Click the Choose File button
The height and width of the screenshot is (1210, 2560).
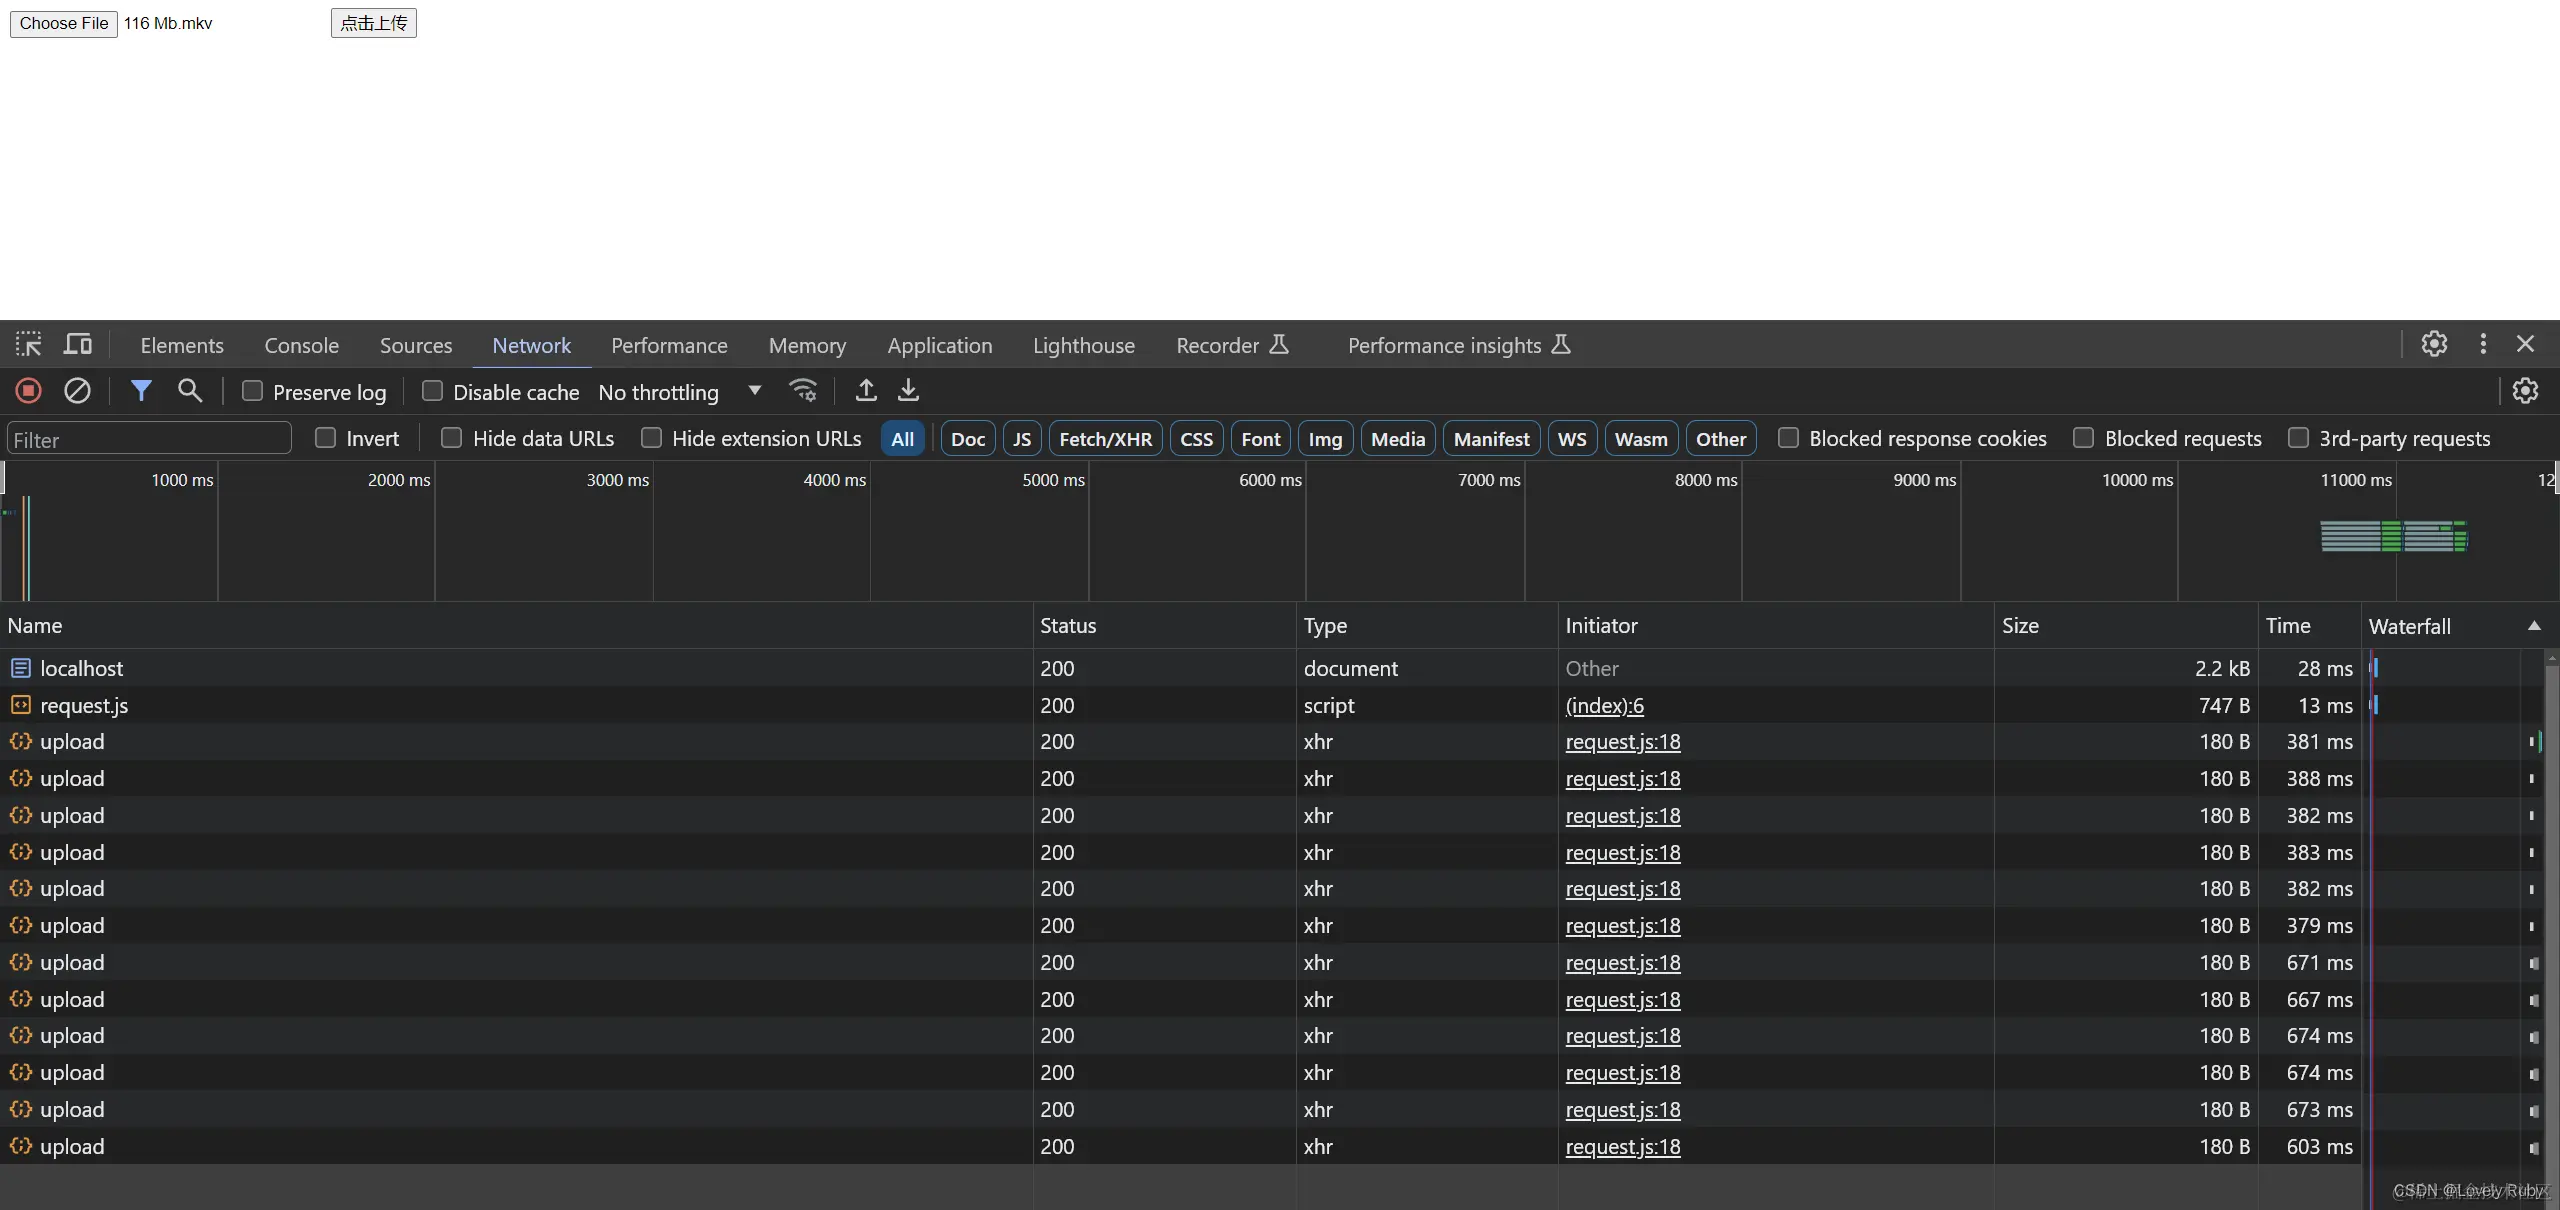tap(64, 23)
